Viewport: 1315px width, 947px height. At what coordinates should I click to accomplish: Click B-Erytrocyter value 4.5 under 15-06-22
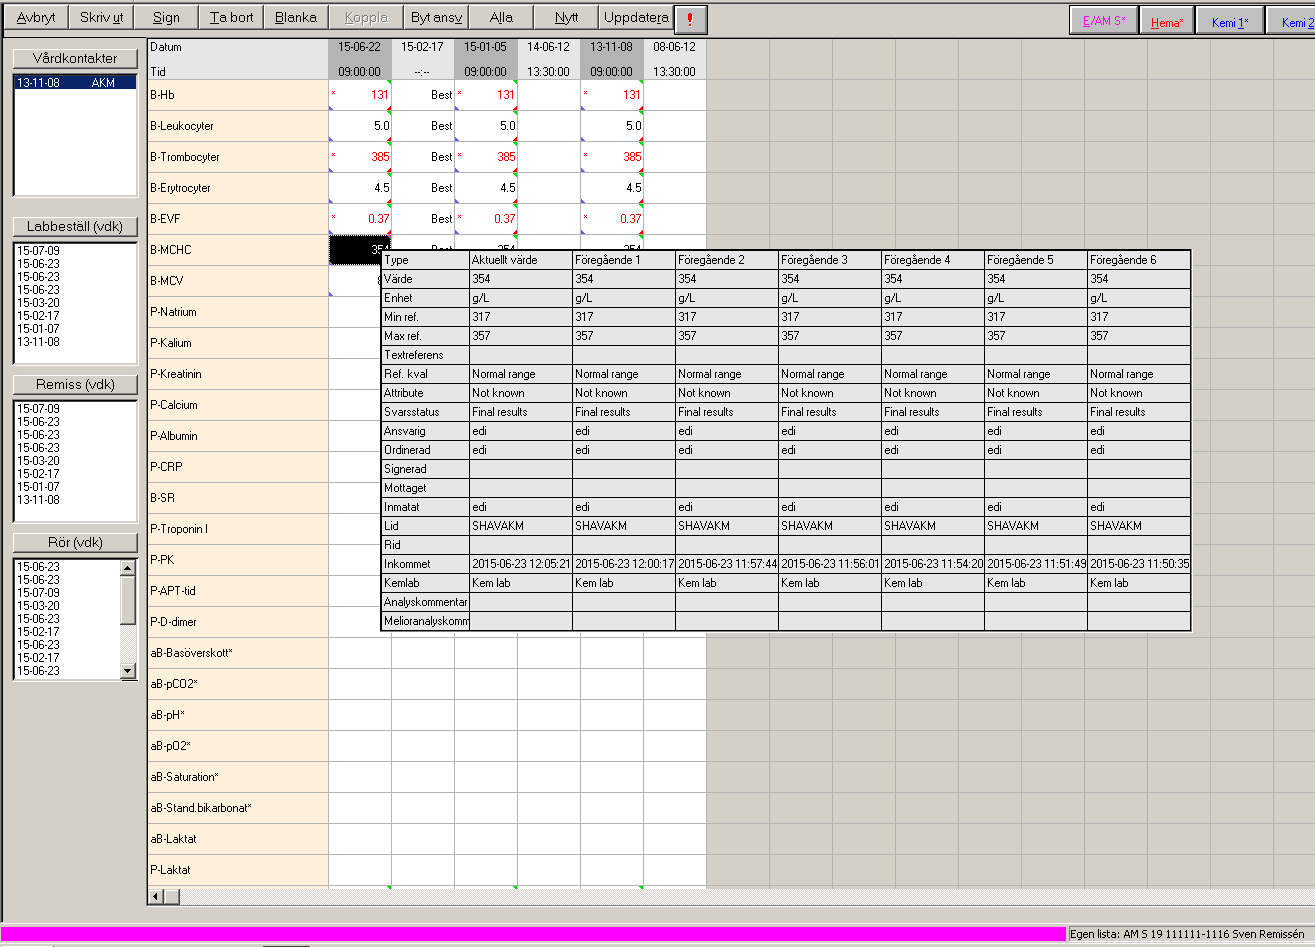pos(360,188)
